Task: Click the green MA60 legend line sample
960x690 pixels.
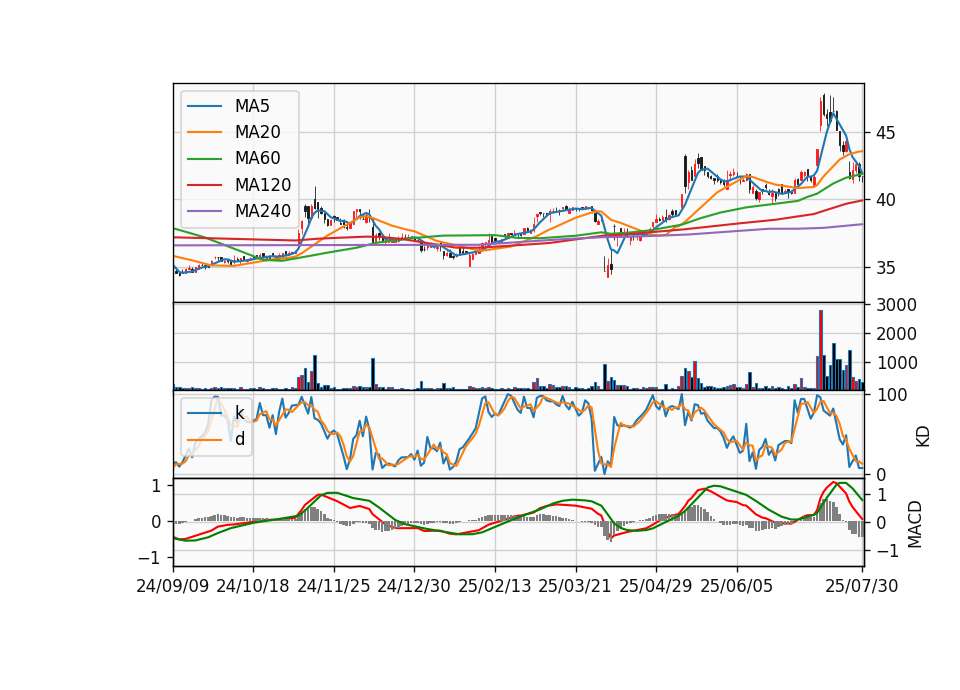Action: tap(204, 159)
